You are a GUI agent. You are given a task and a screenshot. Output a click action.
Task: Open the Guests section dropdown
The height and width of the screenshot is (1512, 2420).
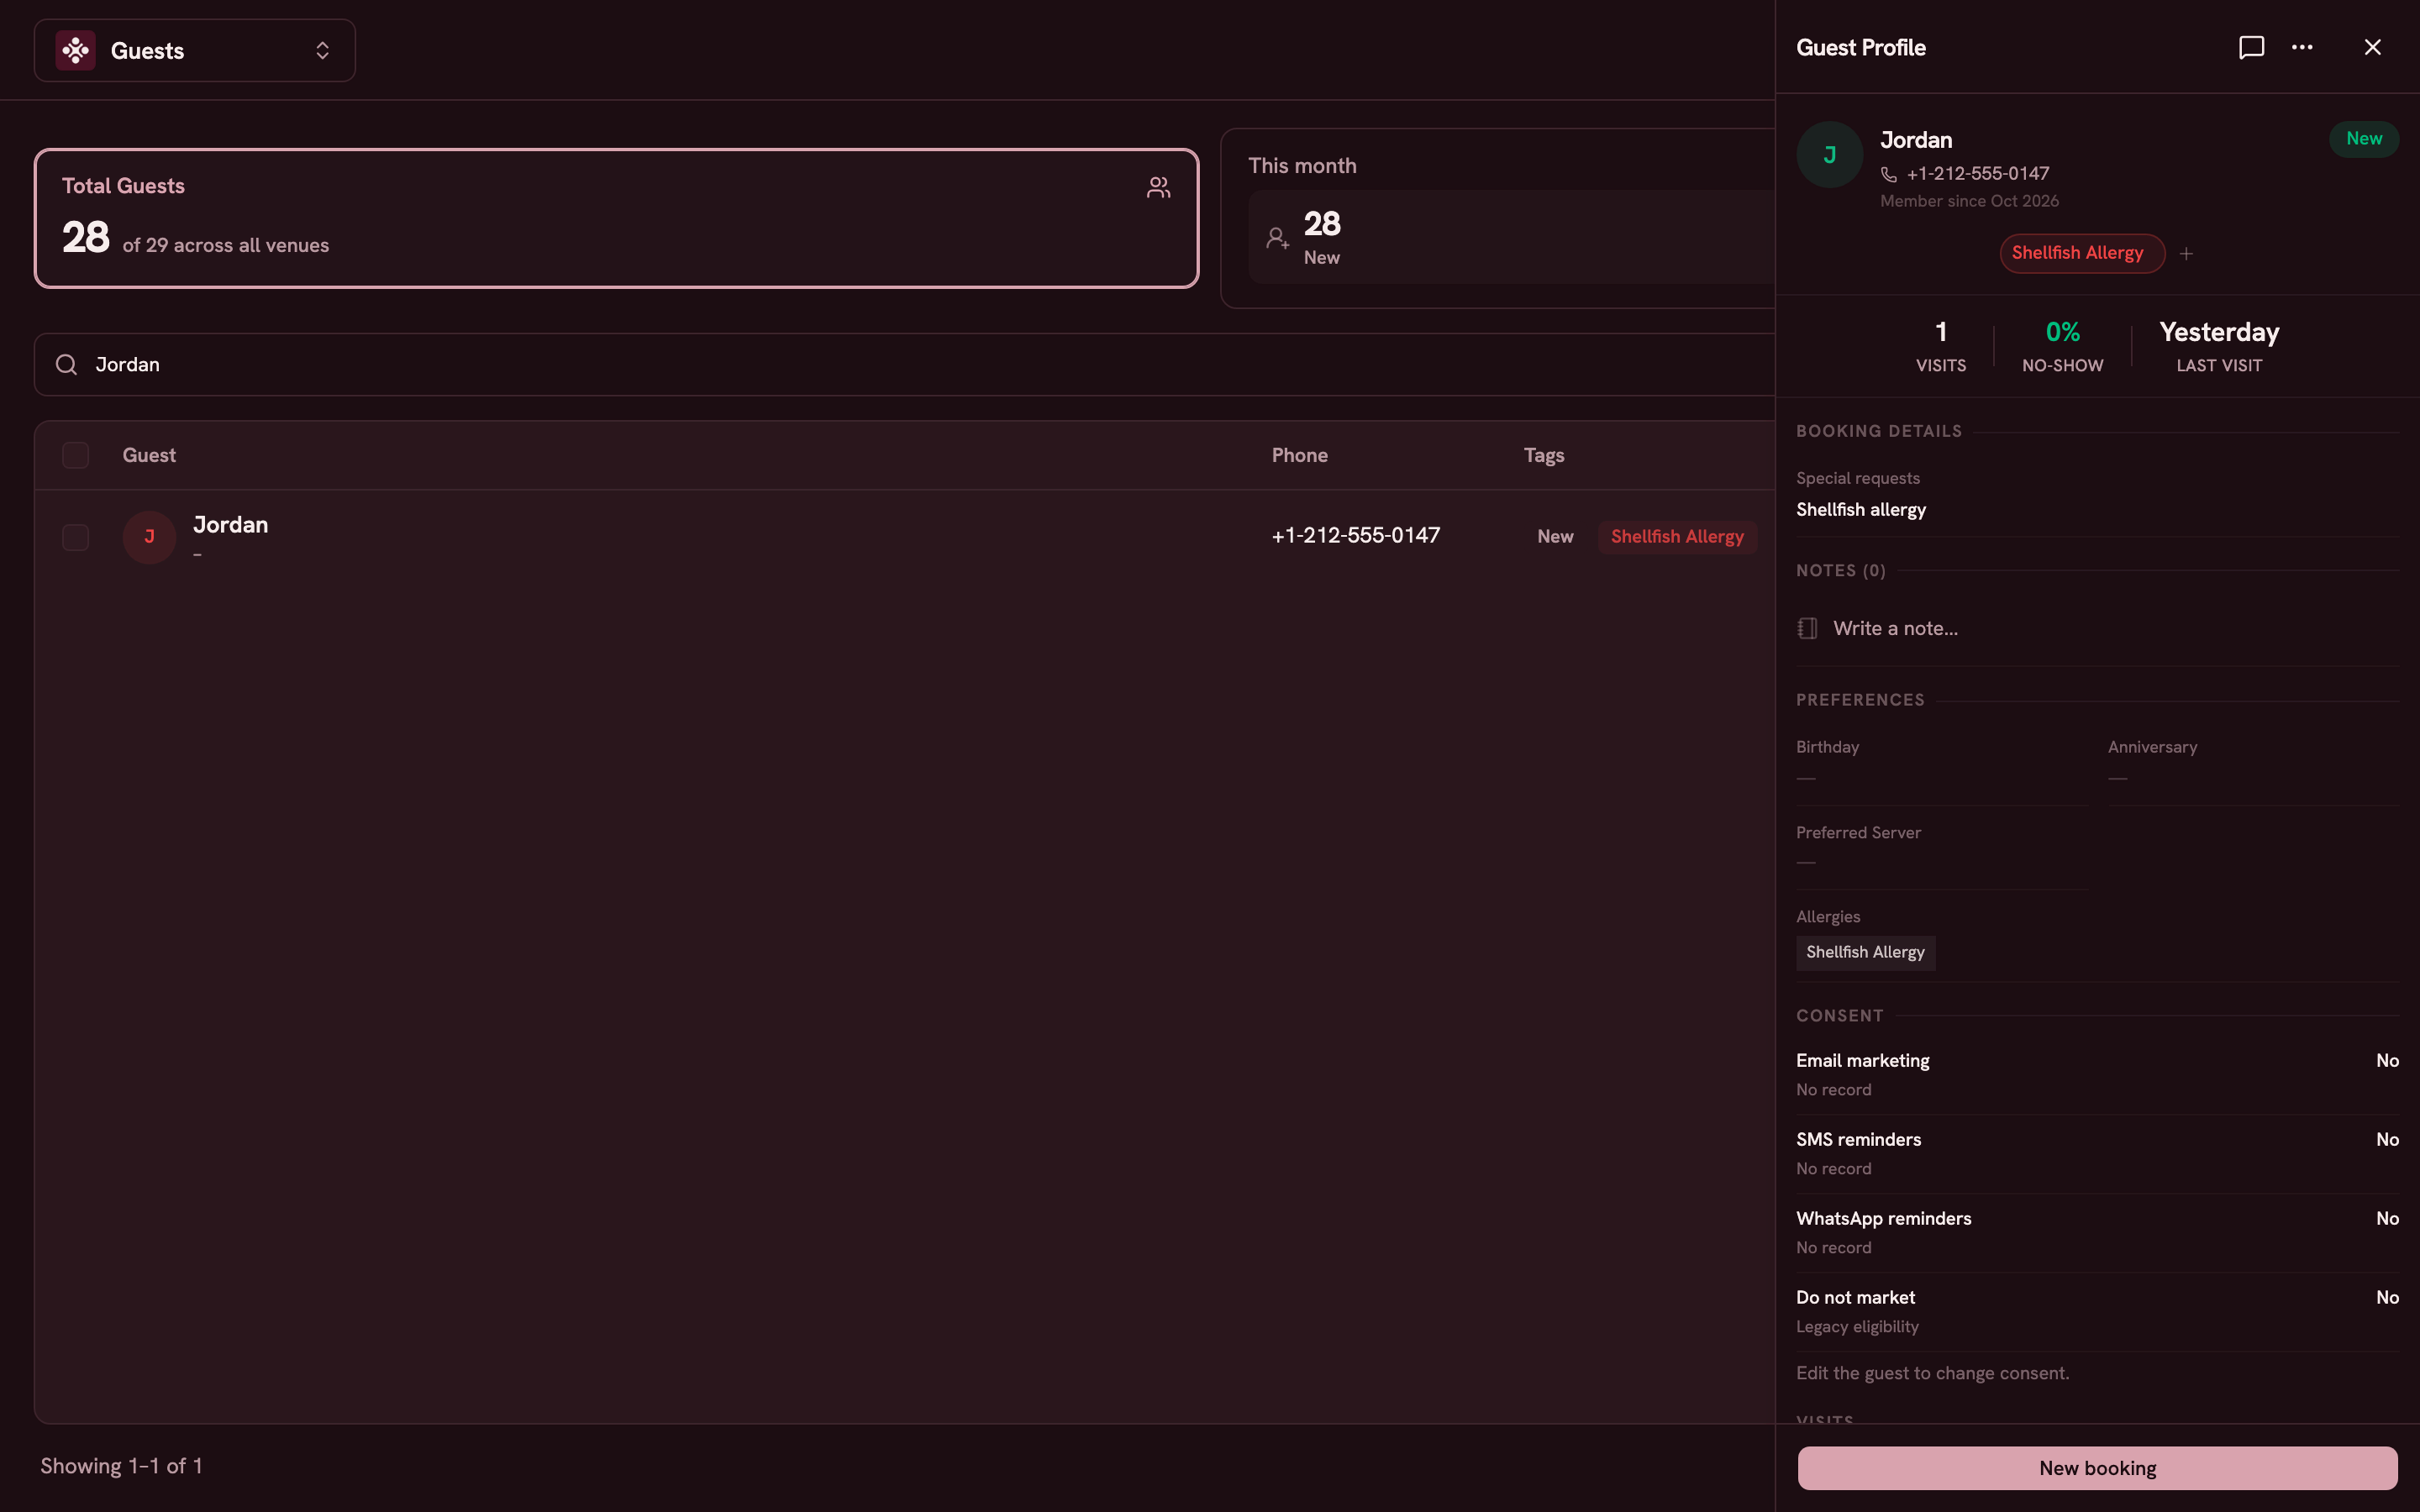tap(195, 50)
